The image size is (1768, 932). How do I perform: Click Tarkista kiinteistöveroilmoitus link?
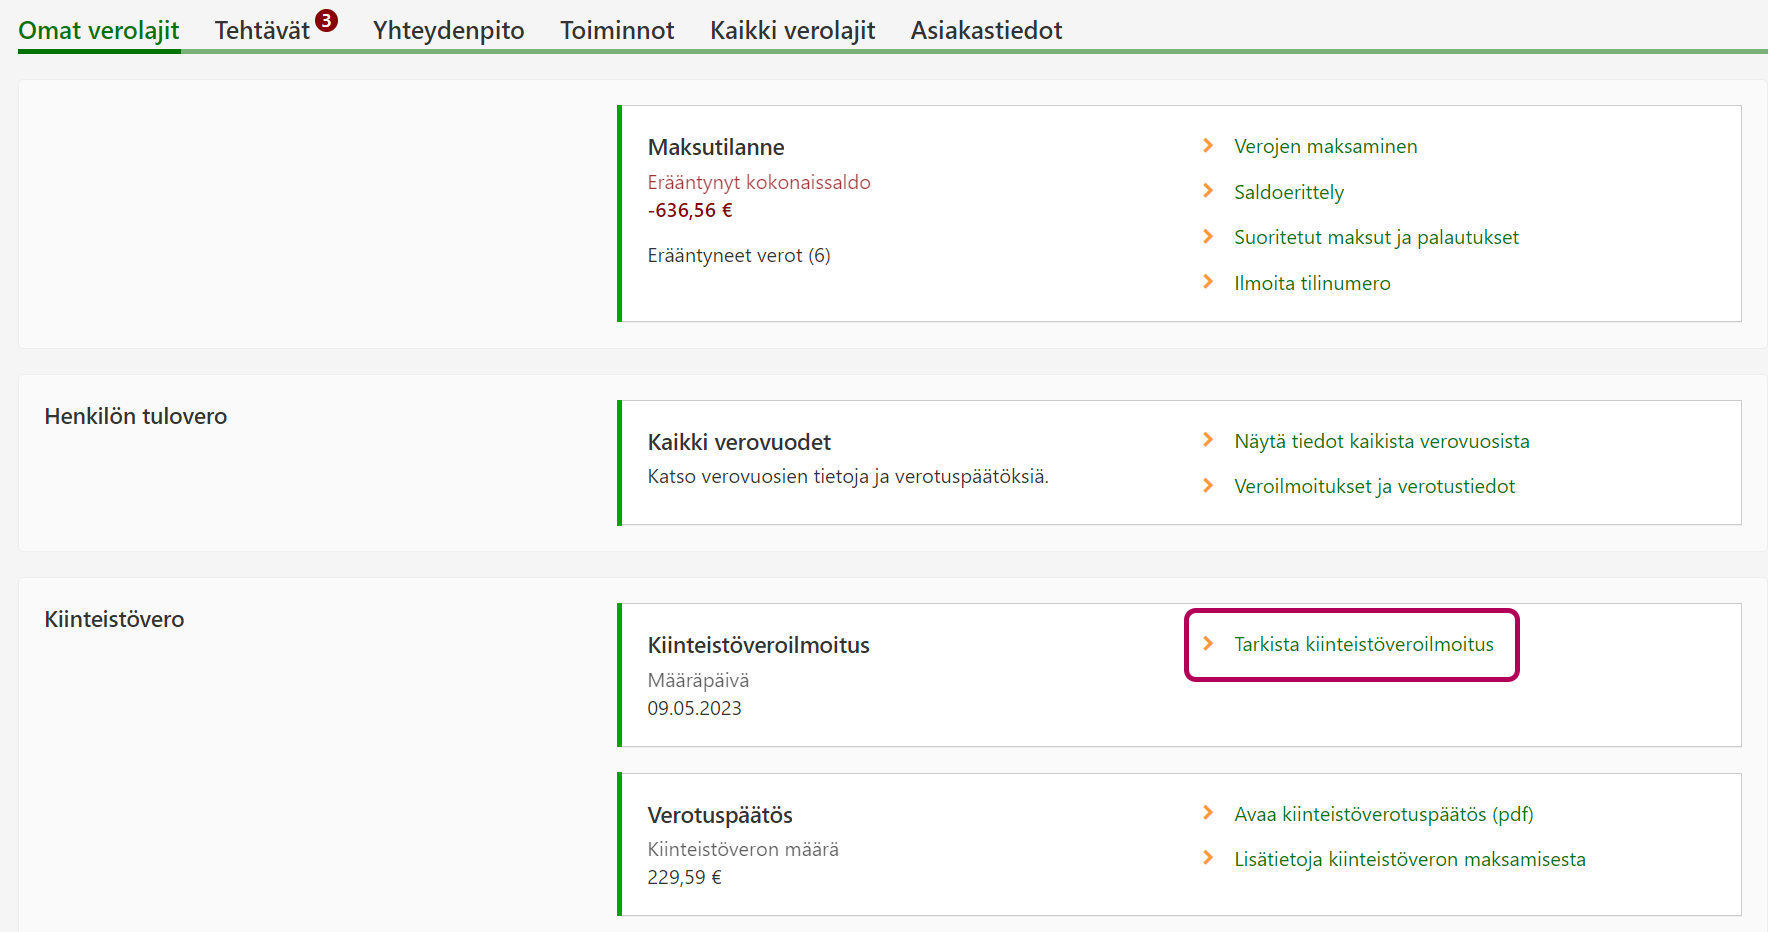[x=1363, y=645]
